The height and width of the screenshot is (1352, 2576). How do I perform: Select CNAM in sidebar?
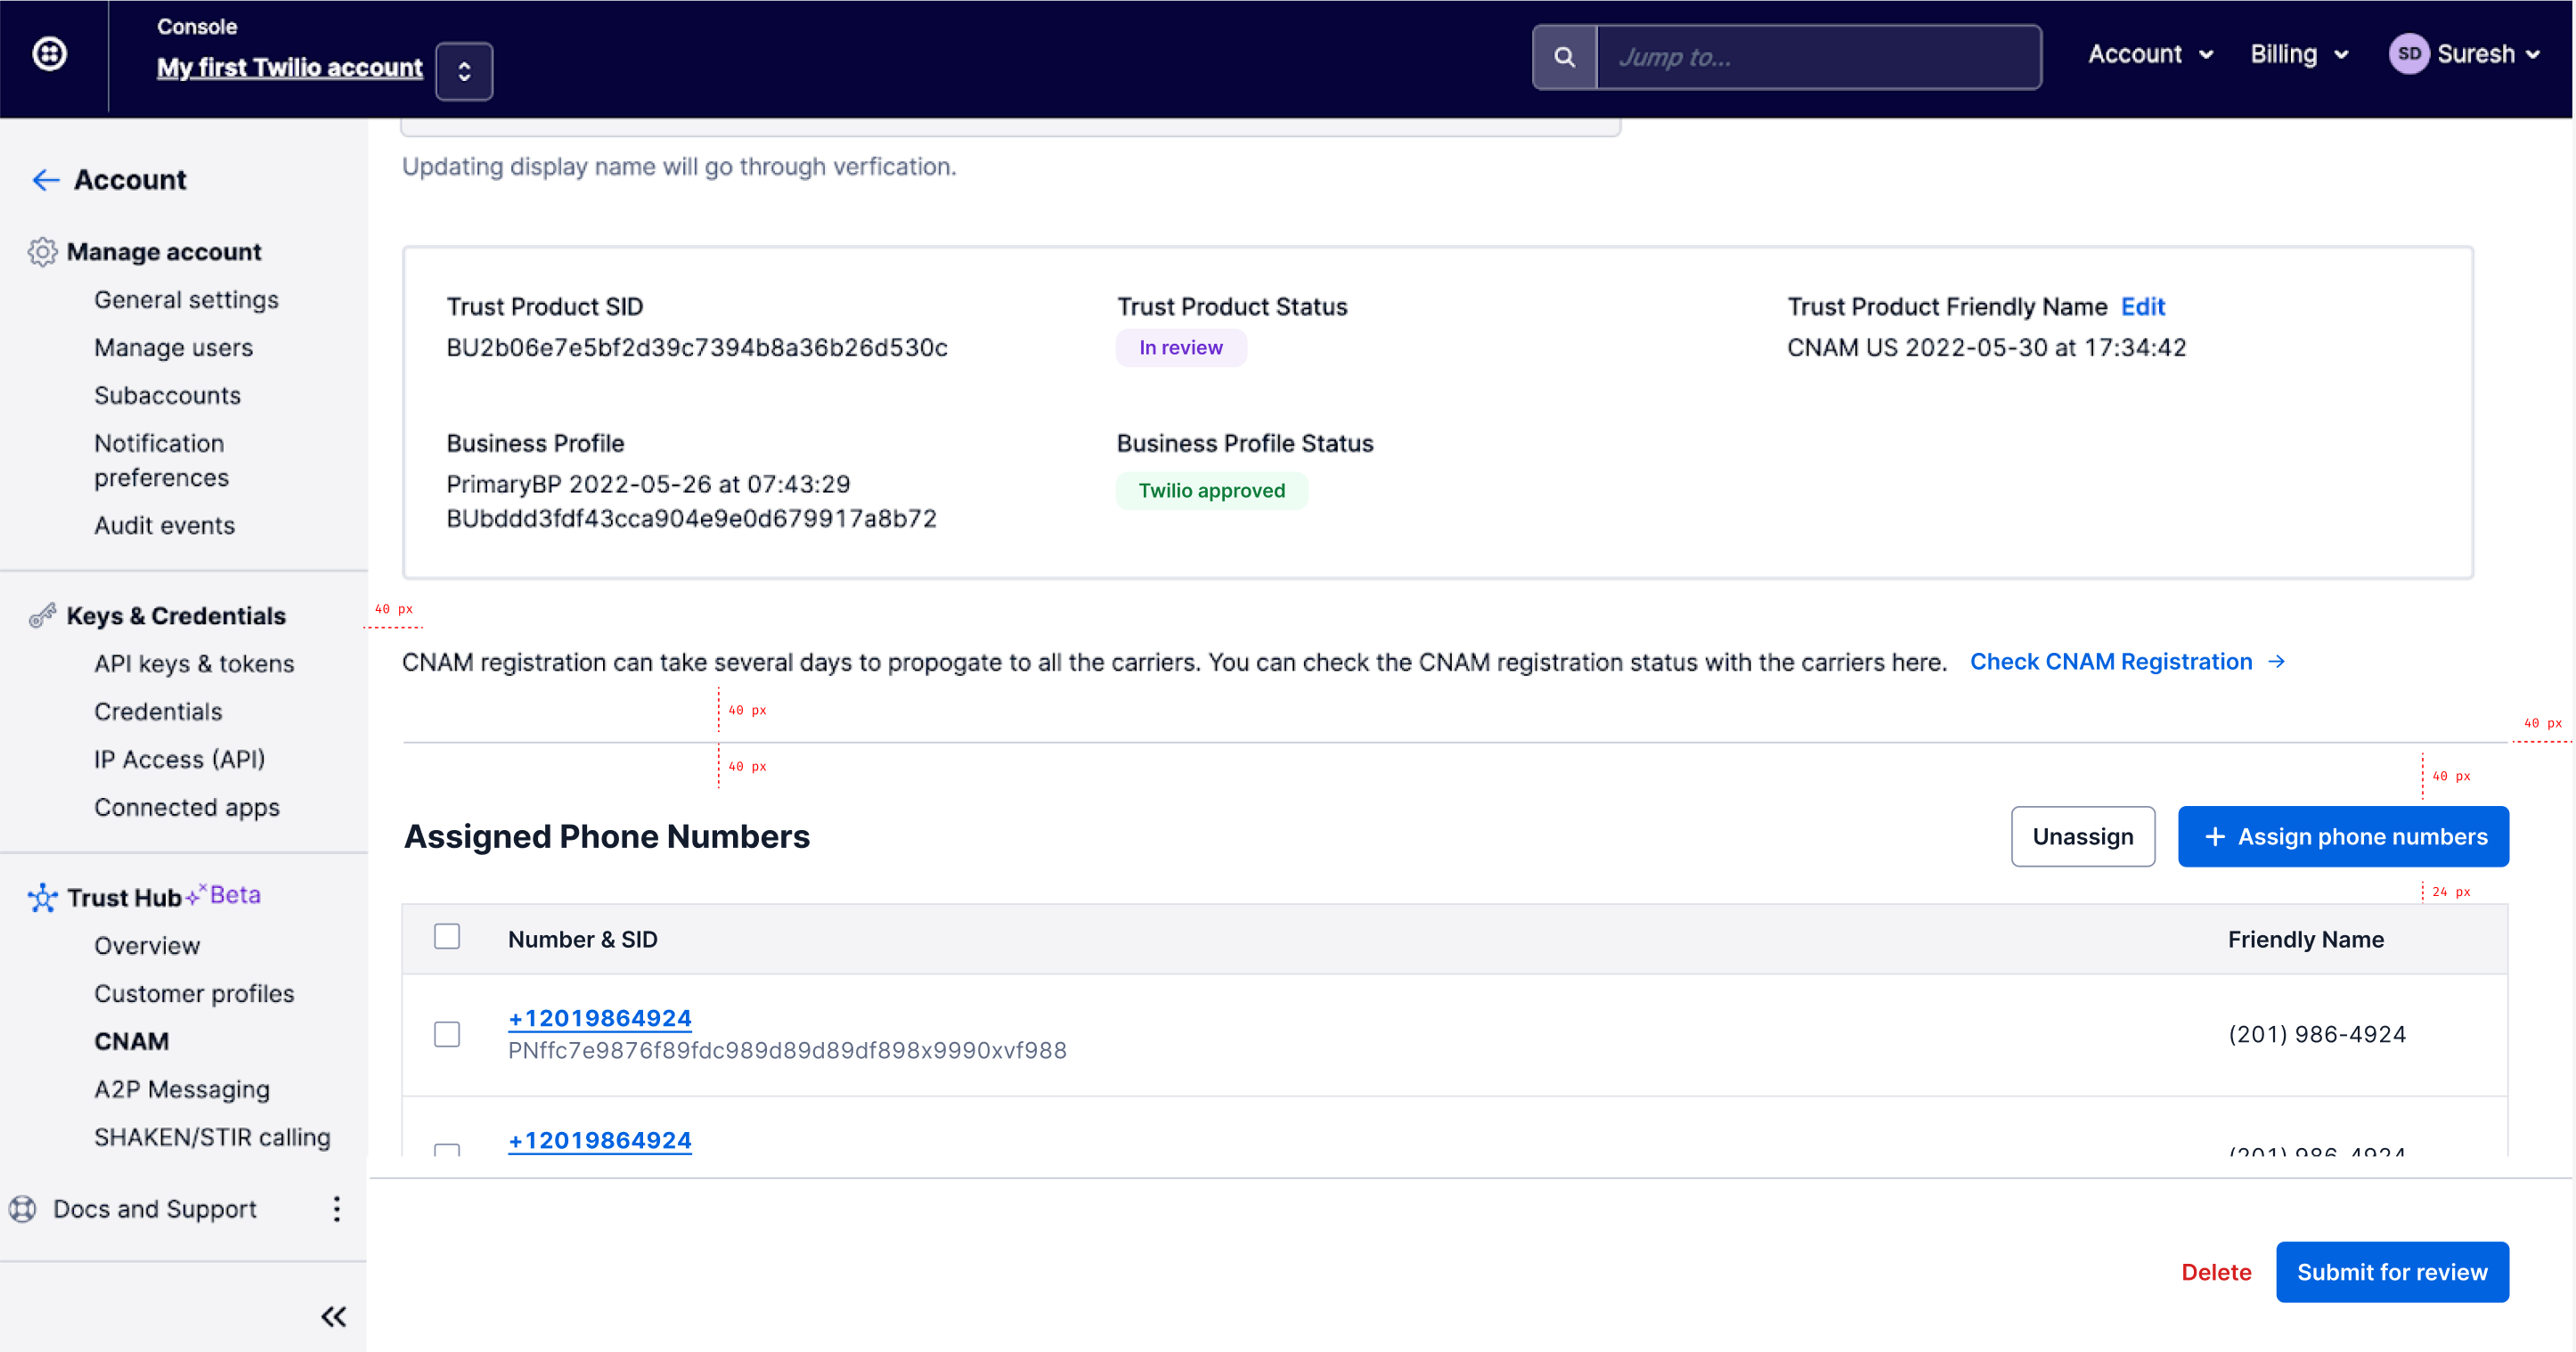tap(131, 1042)
